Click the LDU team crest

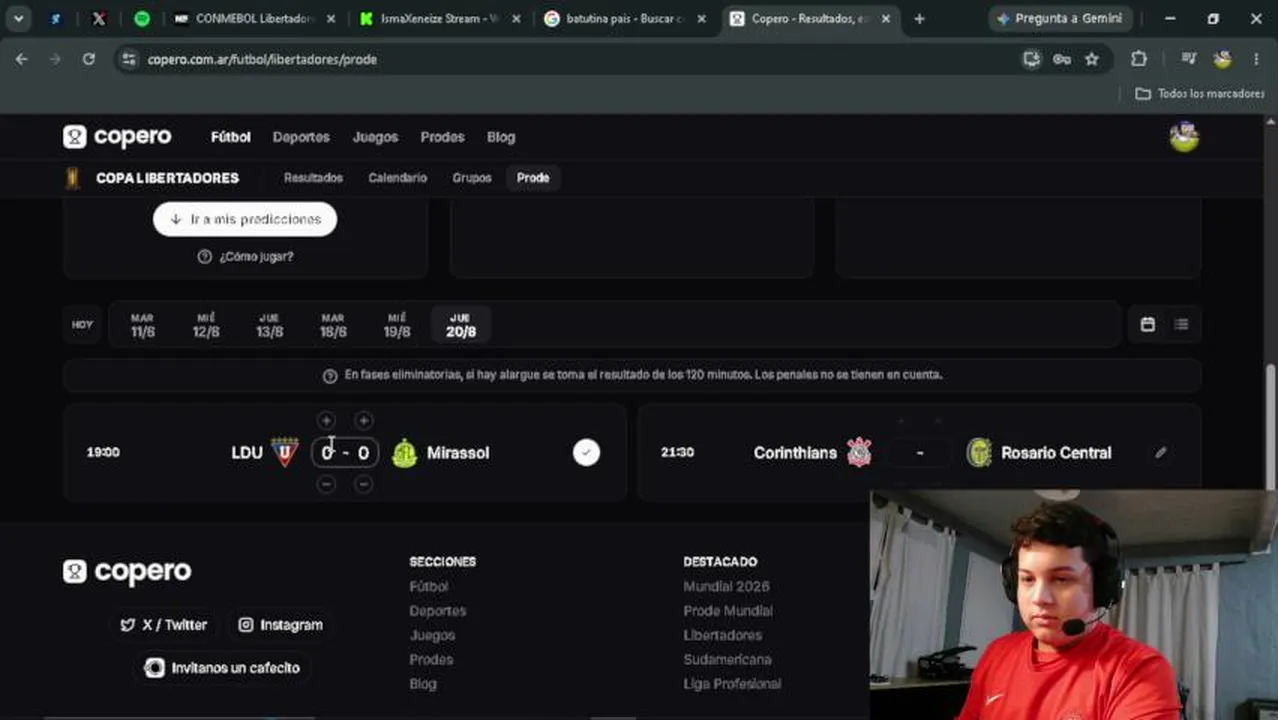click(285, 452)
